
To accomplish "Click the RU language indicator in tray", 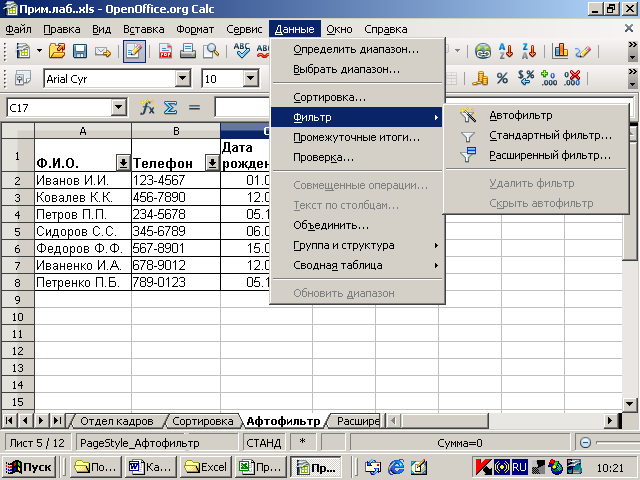I will click(x=519, y=467).
